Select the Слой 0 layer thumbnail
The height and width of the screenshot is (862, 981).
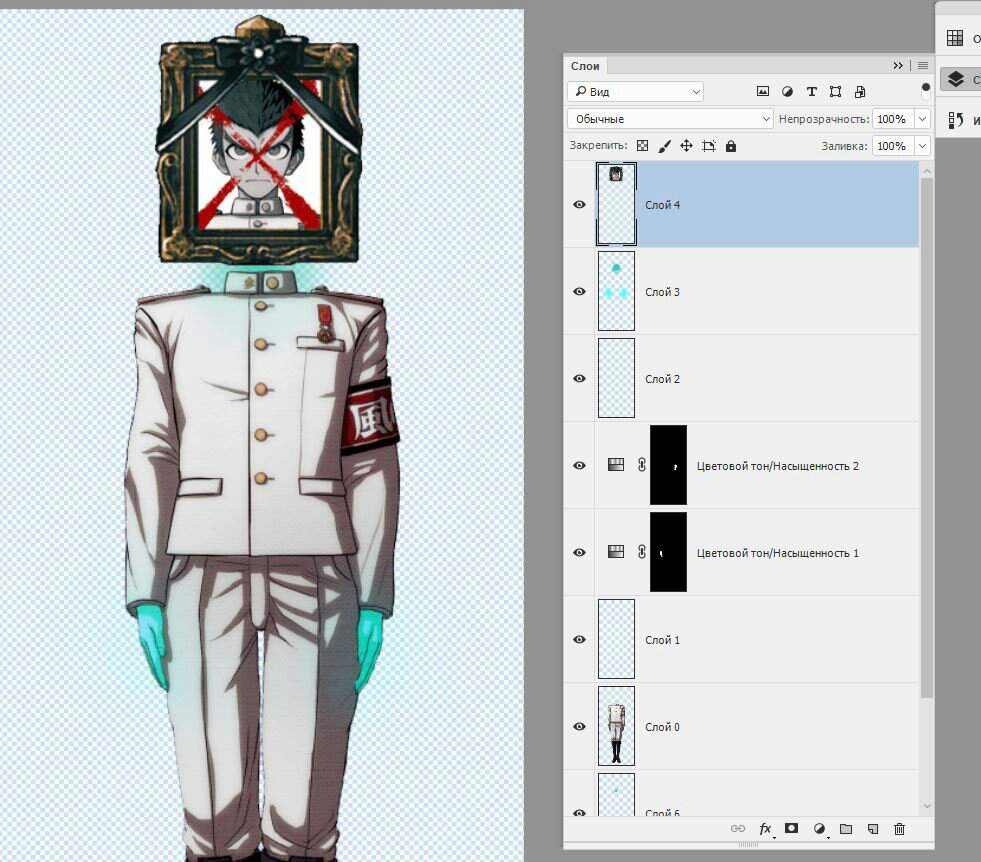[616, 726]
